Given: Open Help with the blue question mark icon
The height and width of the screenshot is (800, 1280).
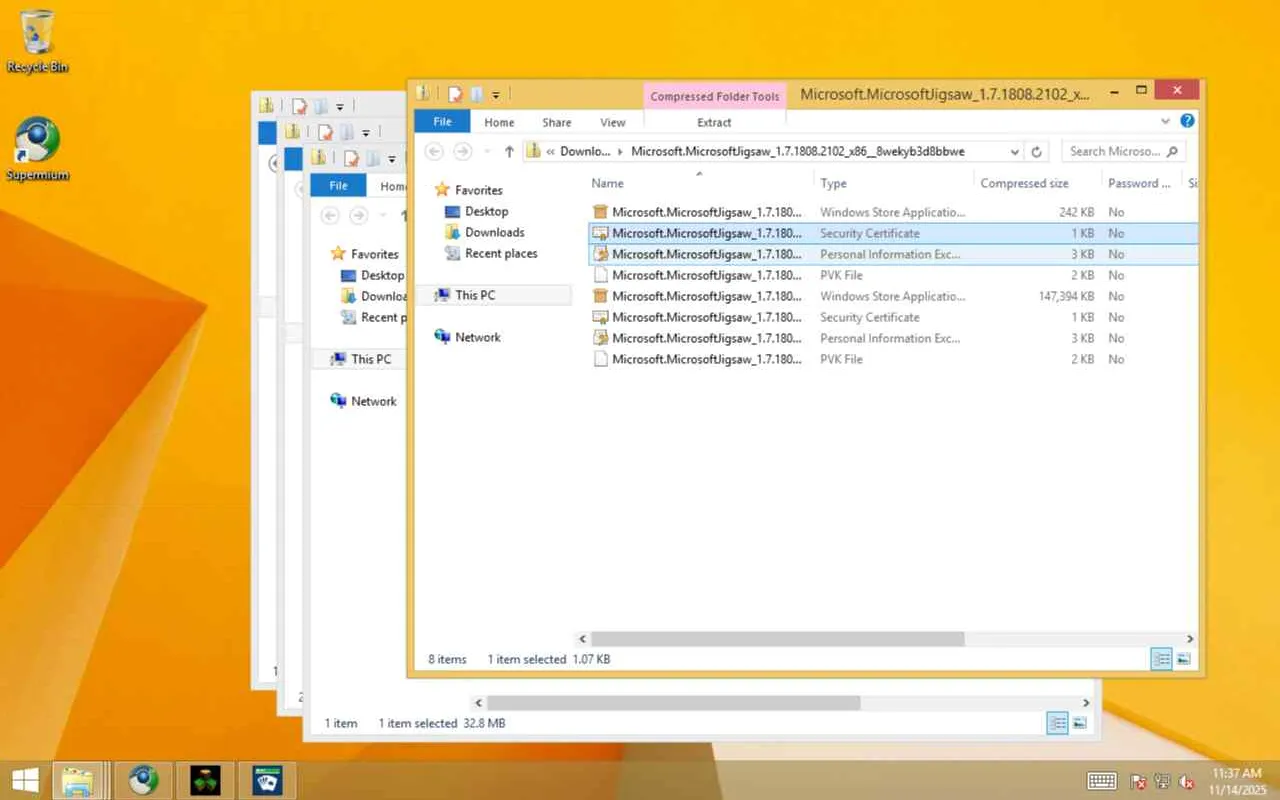Looking at the screenshot, I should coord(1187,121).
